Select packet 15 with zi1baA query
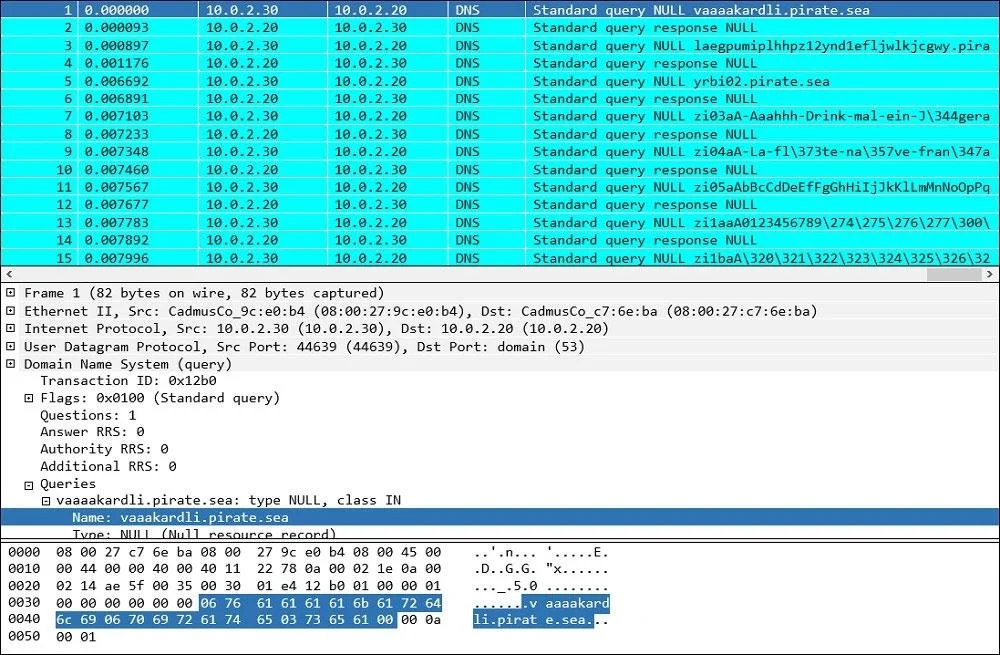The height and width of the screenshot is (655, 1000). [500, 258]
